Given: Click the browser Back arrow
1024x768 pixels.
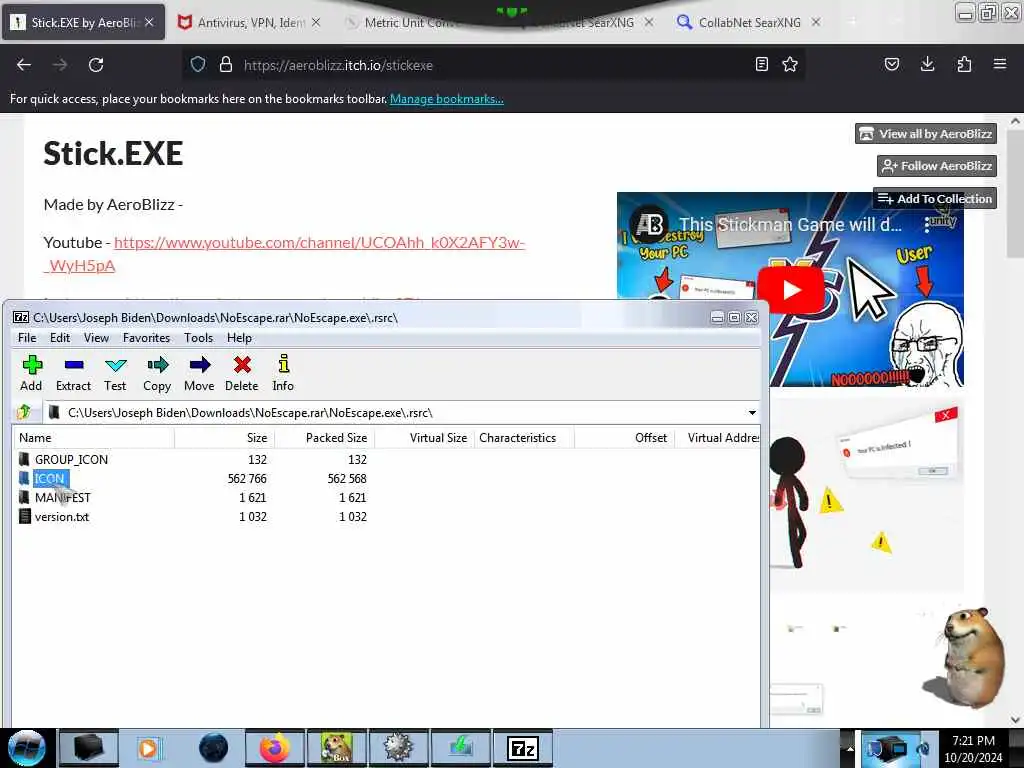Looking at the screenshot, I should pos(24,65).
